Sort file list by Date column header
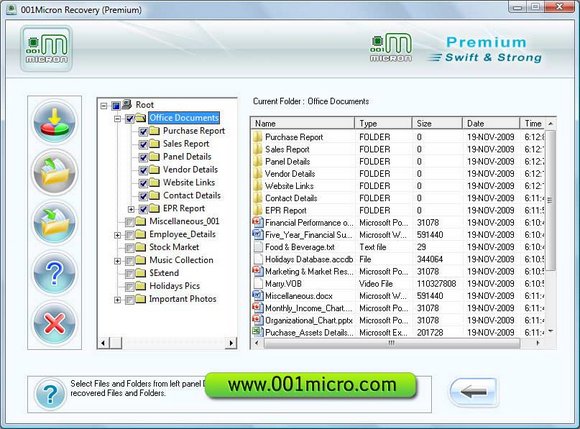This screenshot has width=580, height=429. 491,123
